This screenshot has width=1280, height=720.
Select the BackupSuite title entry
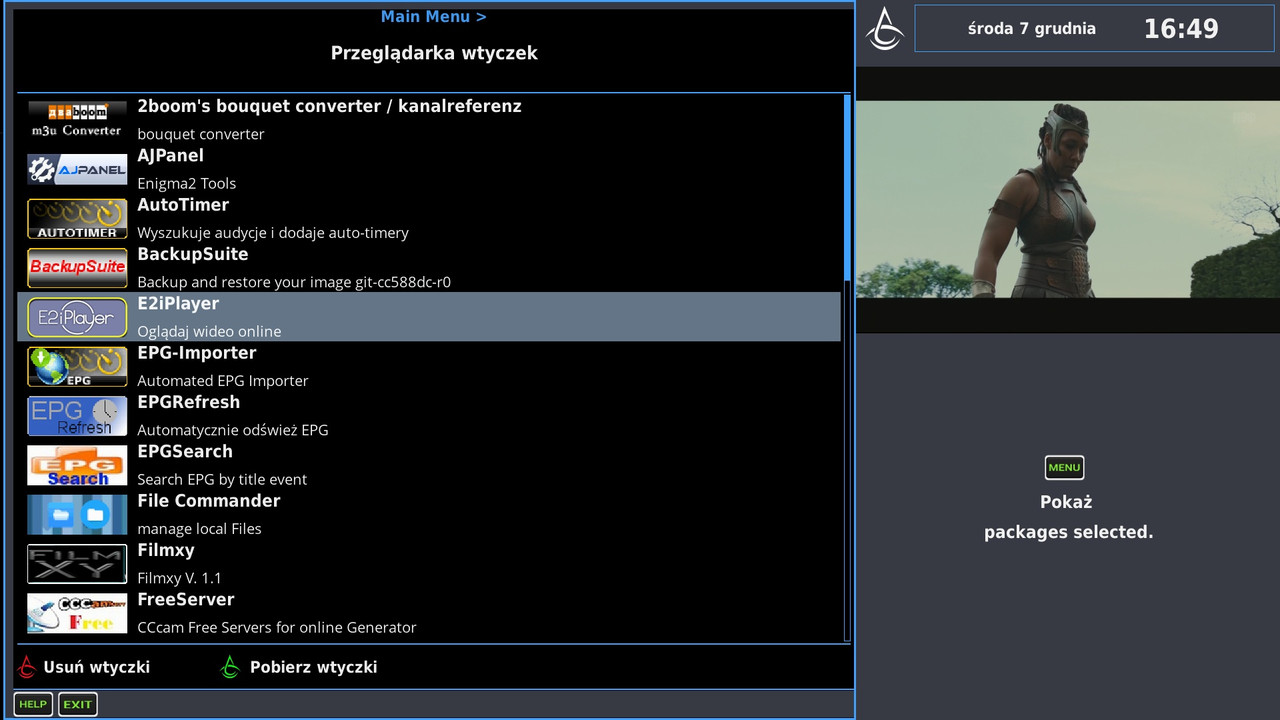(x=192, y=254)
